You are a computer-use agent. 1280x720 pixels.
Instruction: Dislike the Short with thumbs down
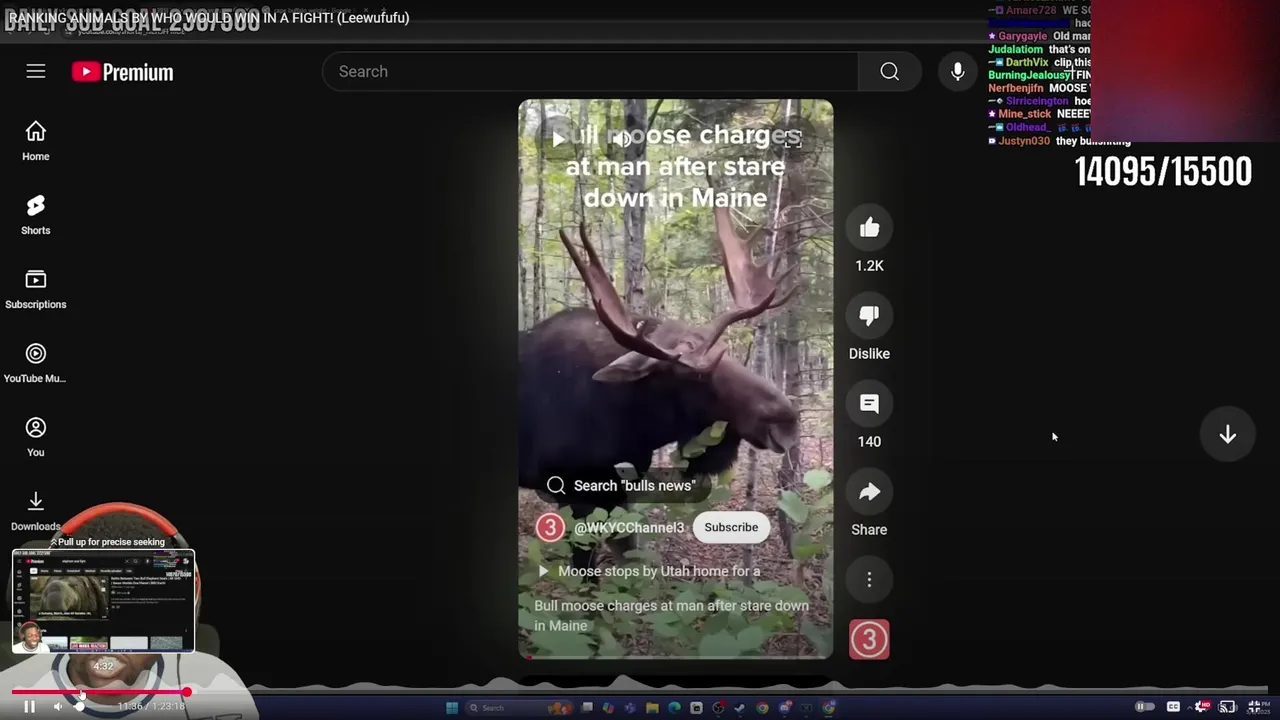tap(869, 316)
